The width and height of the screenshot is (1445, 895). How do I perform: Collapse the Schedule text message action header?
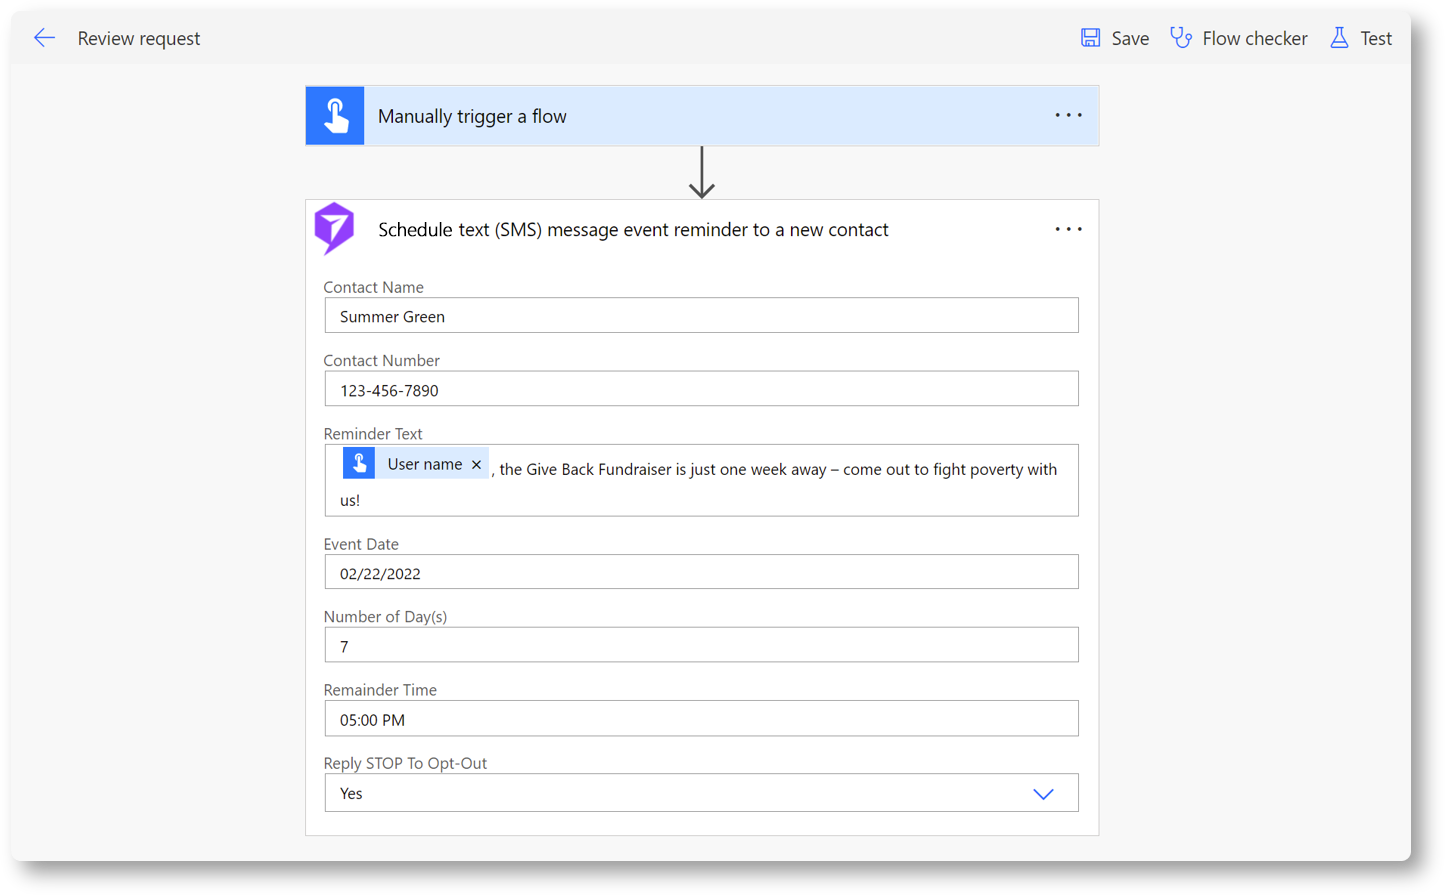point(633,230)
